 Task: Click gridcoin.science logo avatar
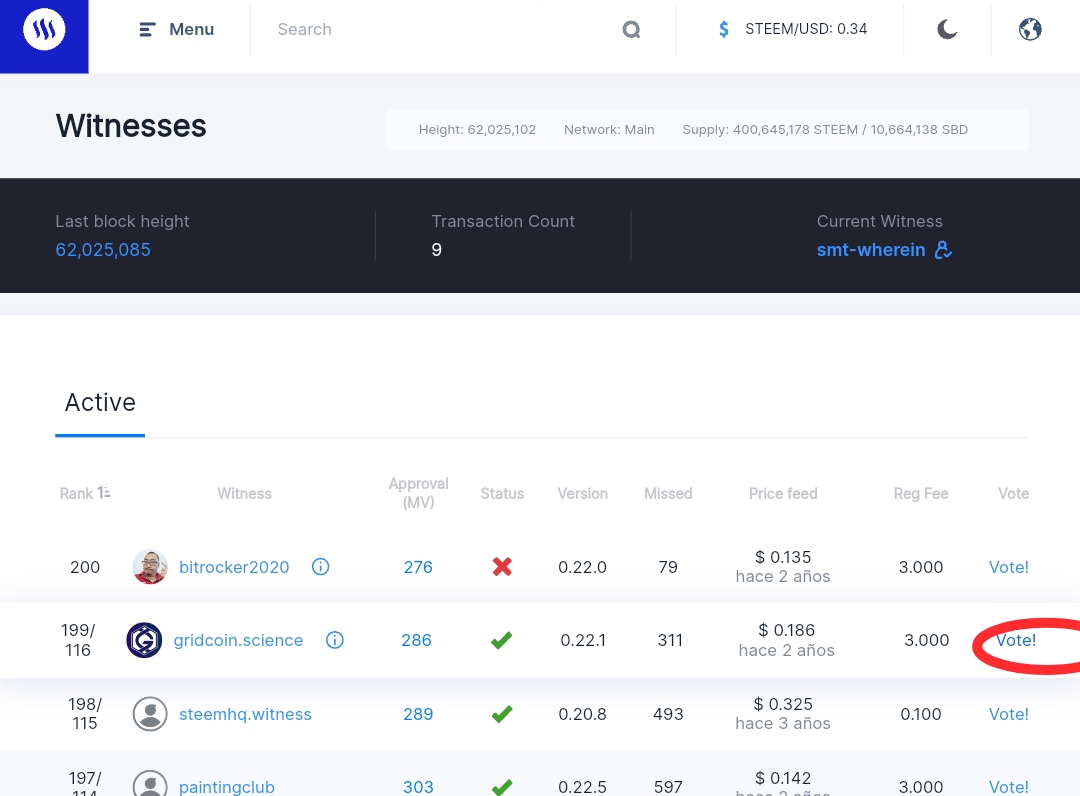coord(144,640)
